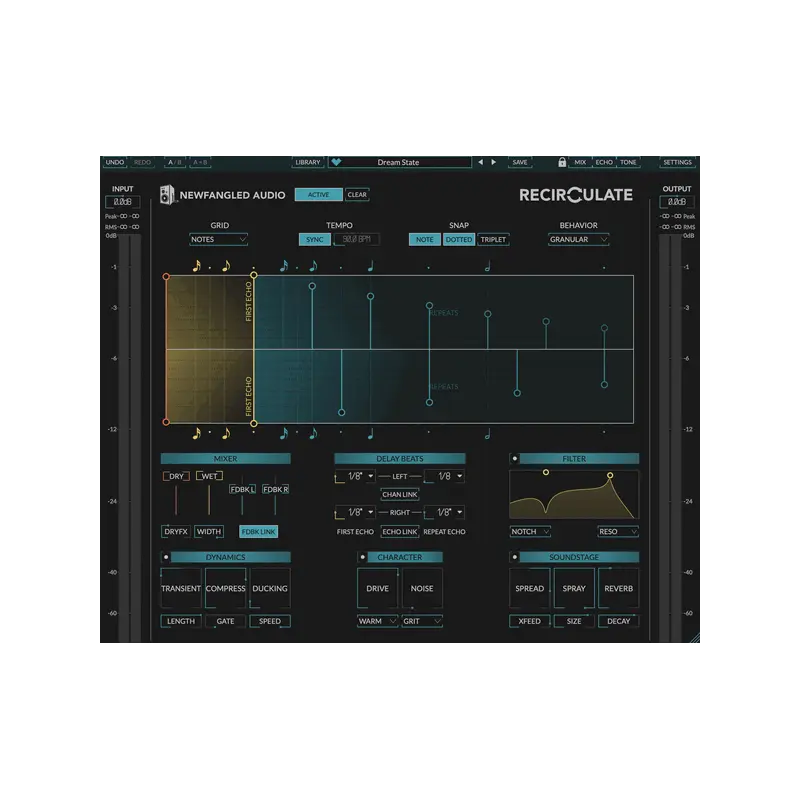Toggle the Character section power dot
The height and width of the screenshot is (800, 800).
[363, 557]
